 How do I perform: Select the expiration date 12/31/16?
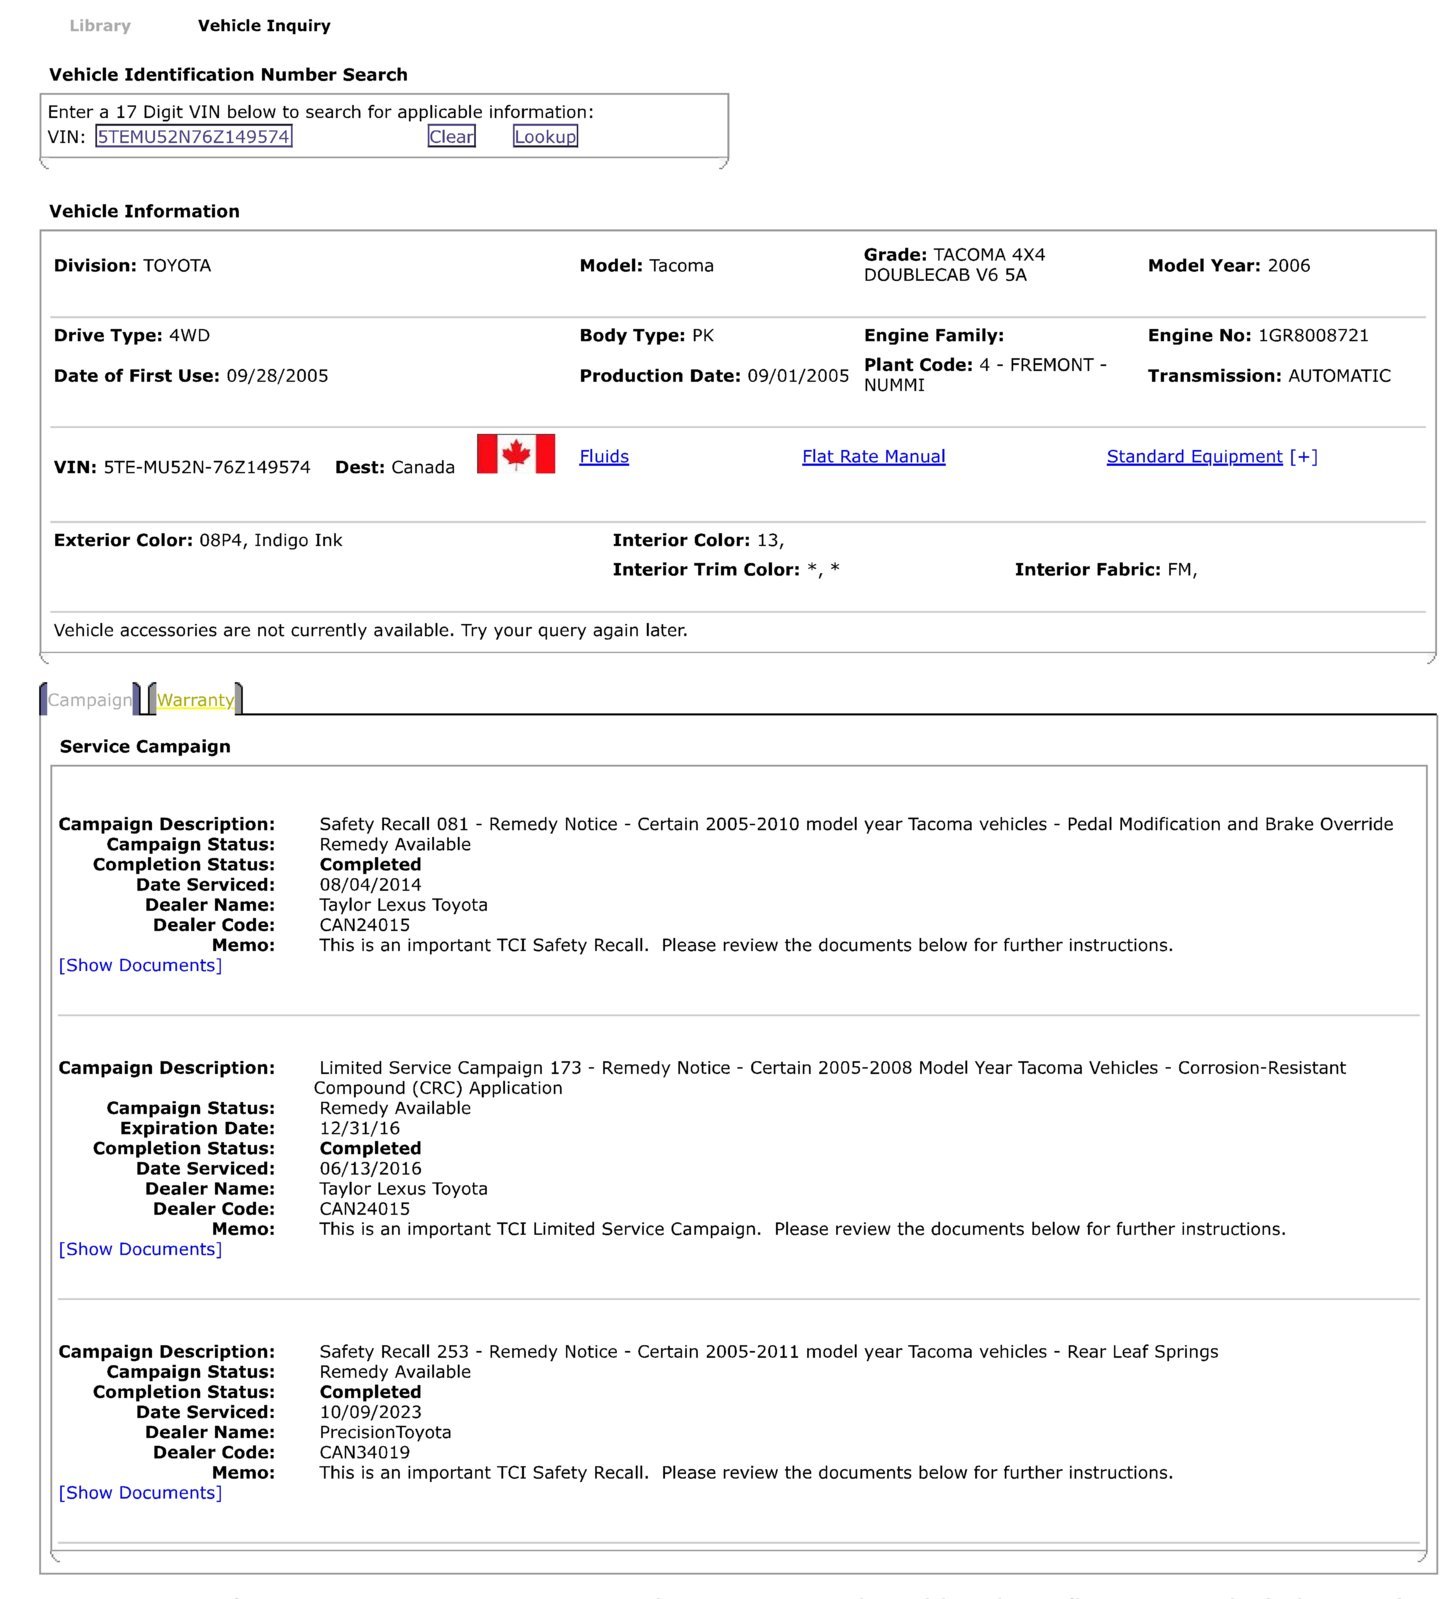[359, 1129]
